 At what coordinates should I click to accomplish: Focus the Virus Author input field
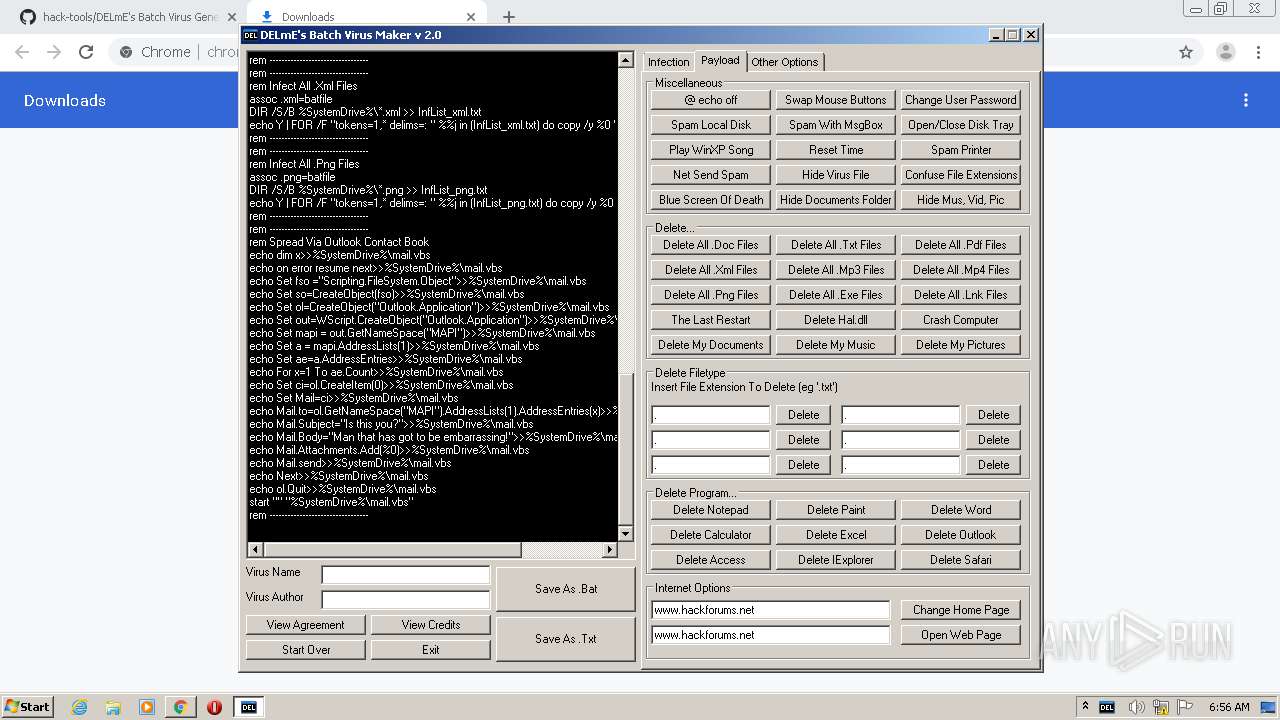(x=406, y=600)
